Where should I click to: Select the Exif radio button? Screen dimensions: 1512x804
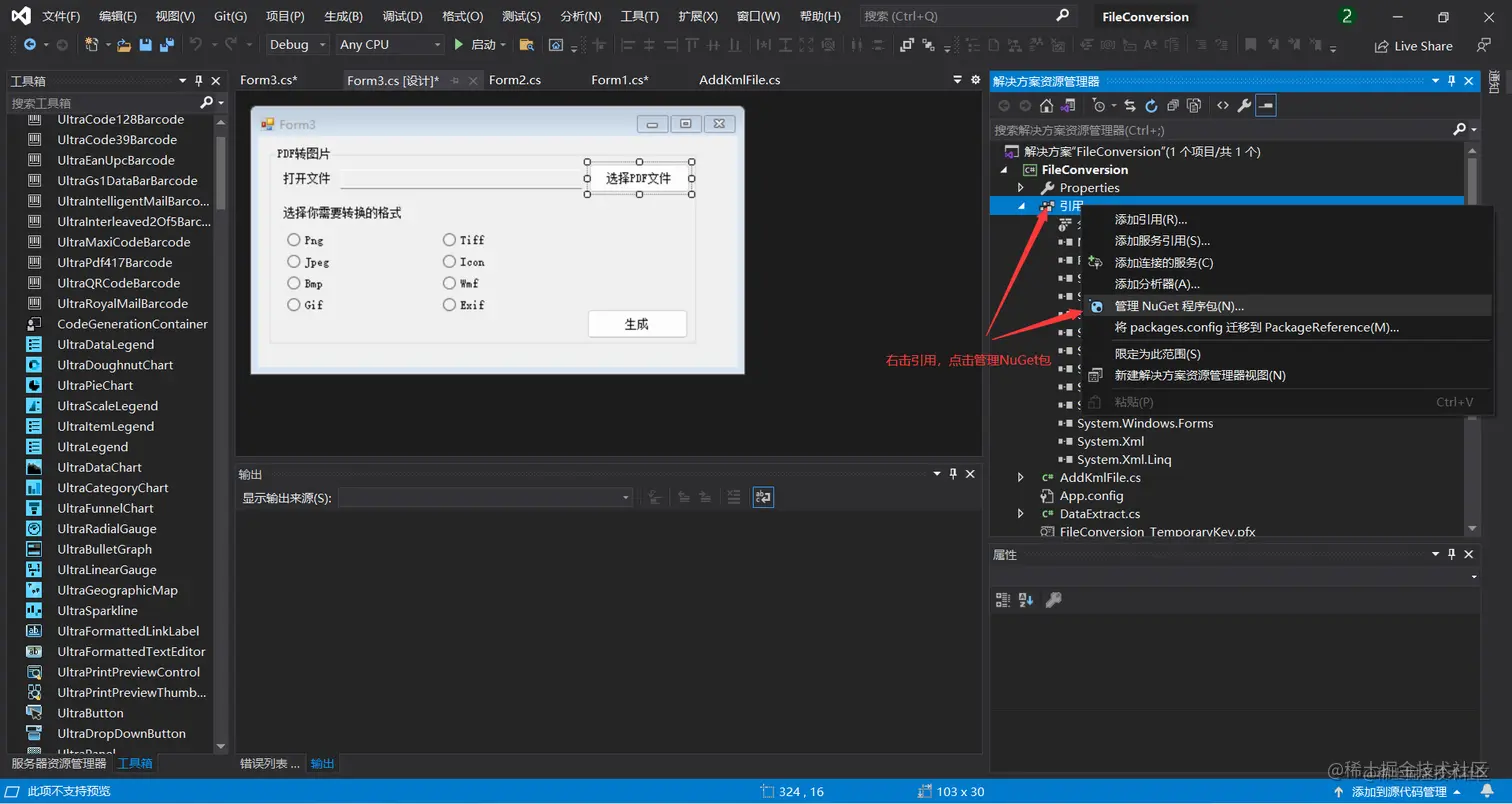[450, 305]
